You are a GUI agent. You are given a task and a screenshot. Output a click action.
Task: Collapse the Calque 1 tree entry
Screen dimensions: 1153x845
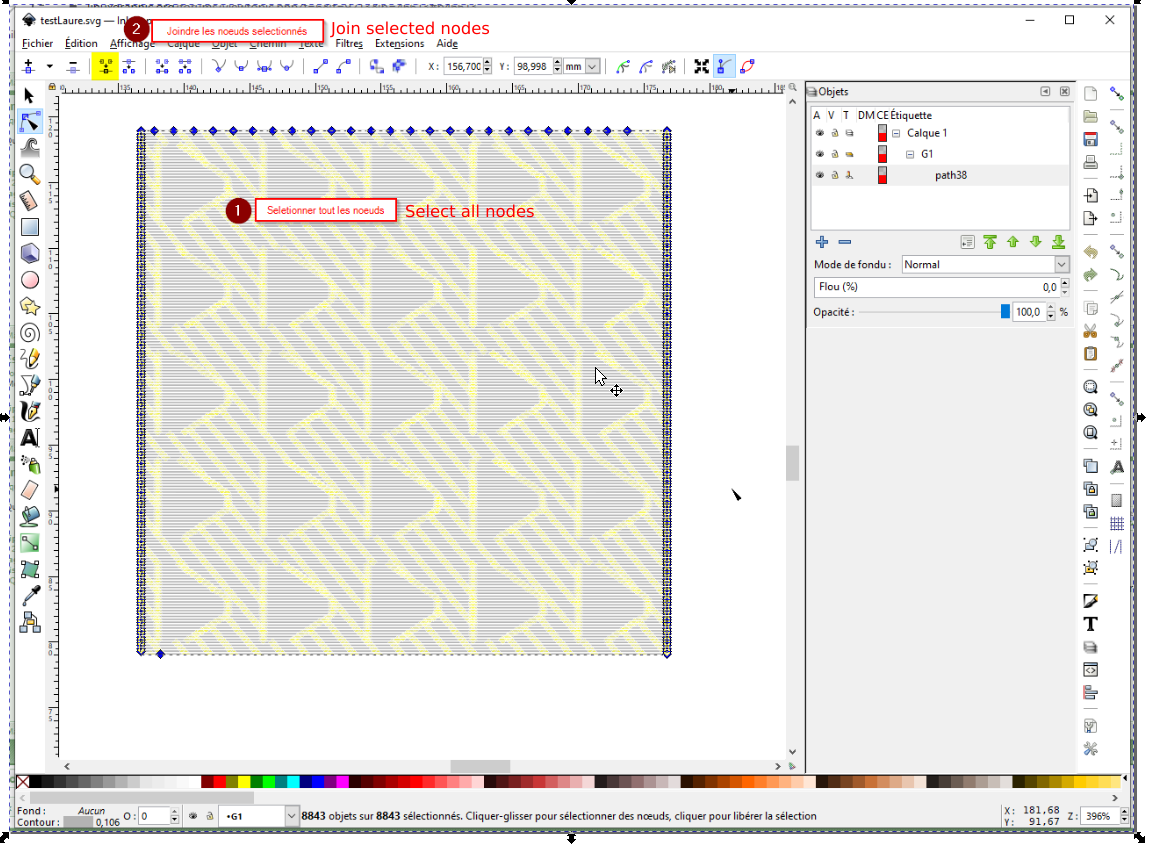(x=894, y=132)
